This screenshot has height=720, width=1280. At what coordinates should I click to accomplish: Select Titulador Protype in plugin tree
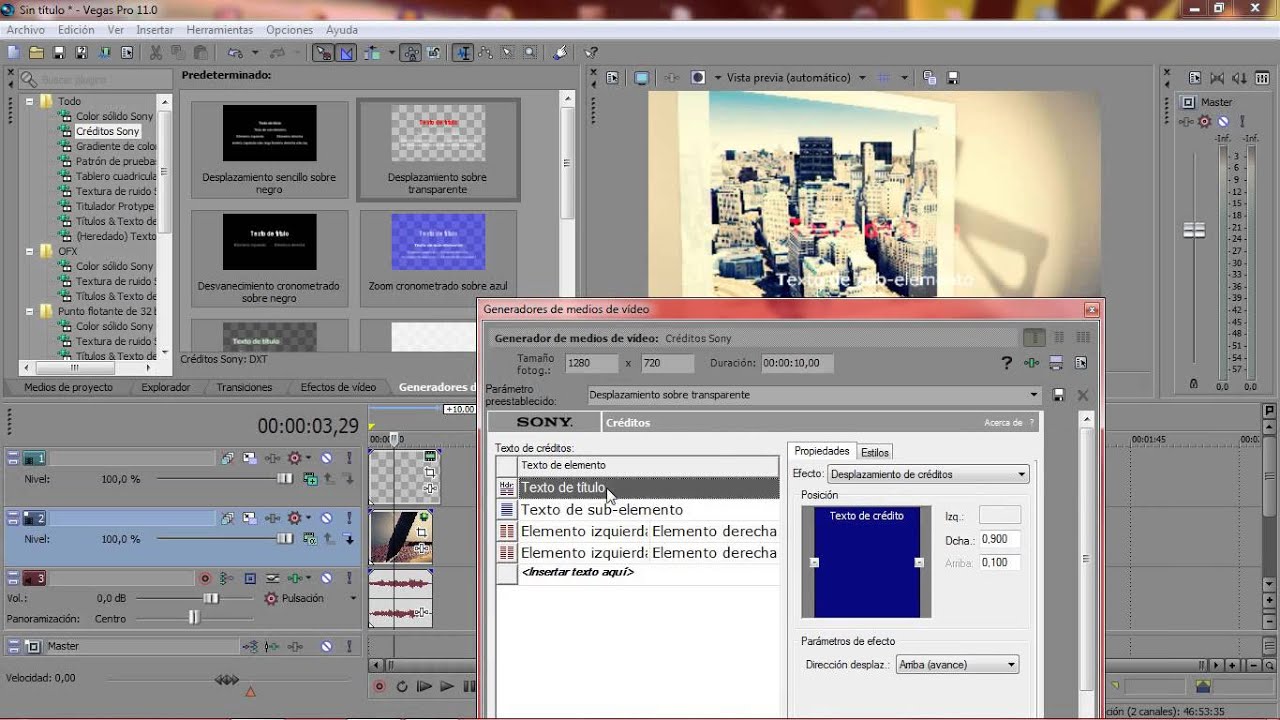pyautogui.click(x=114, y=206)
